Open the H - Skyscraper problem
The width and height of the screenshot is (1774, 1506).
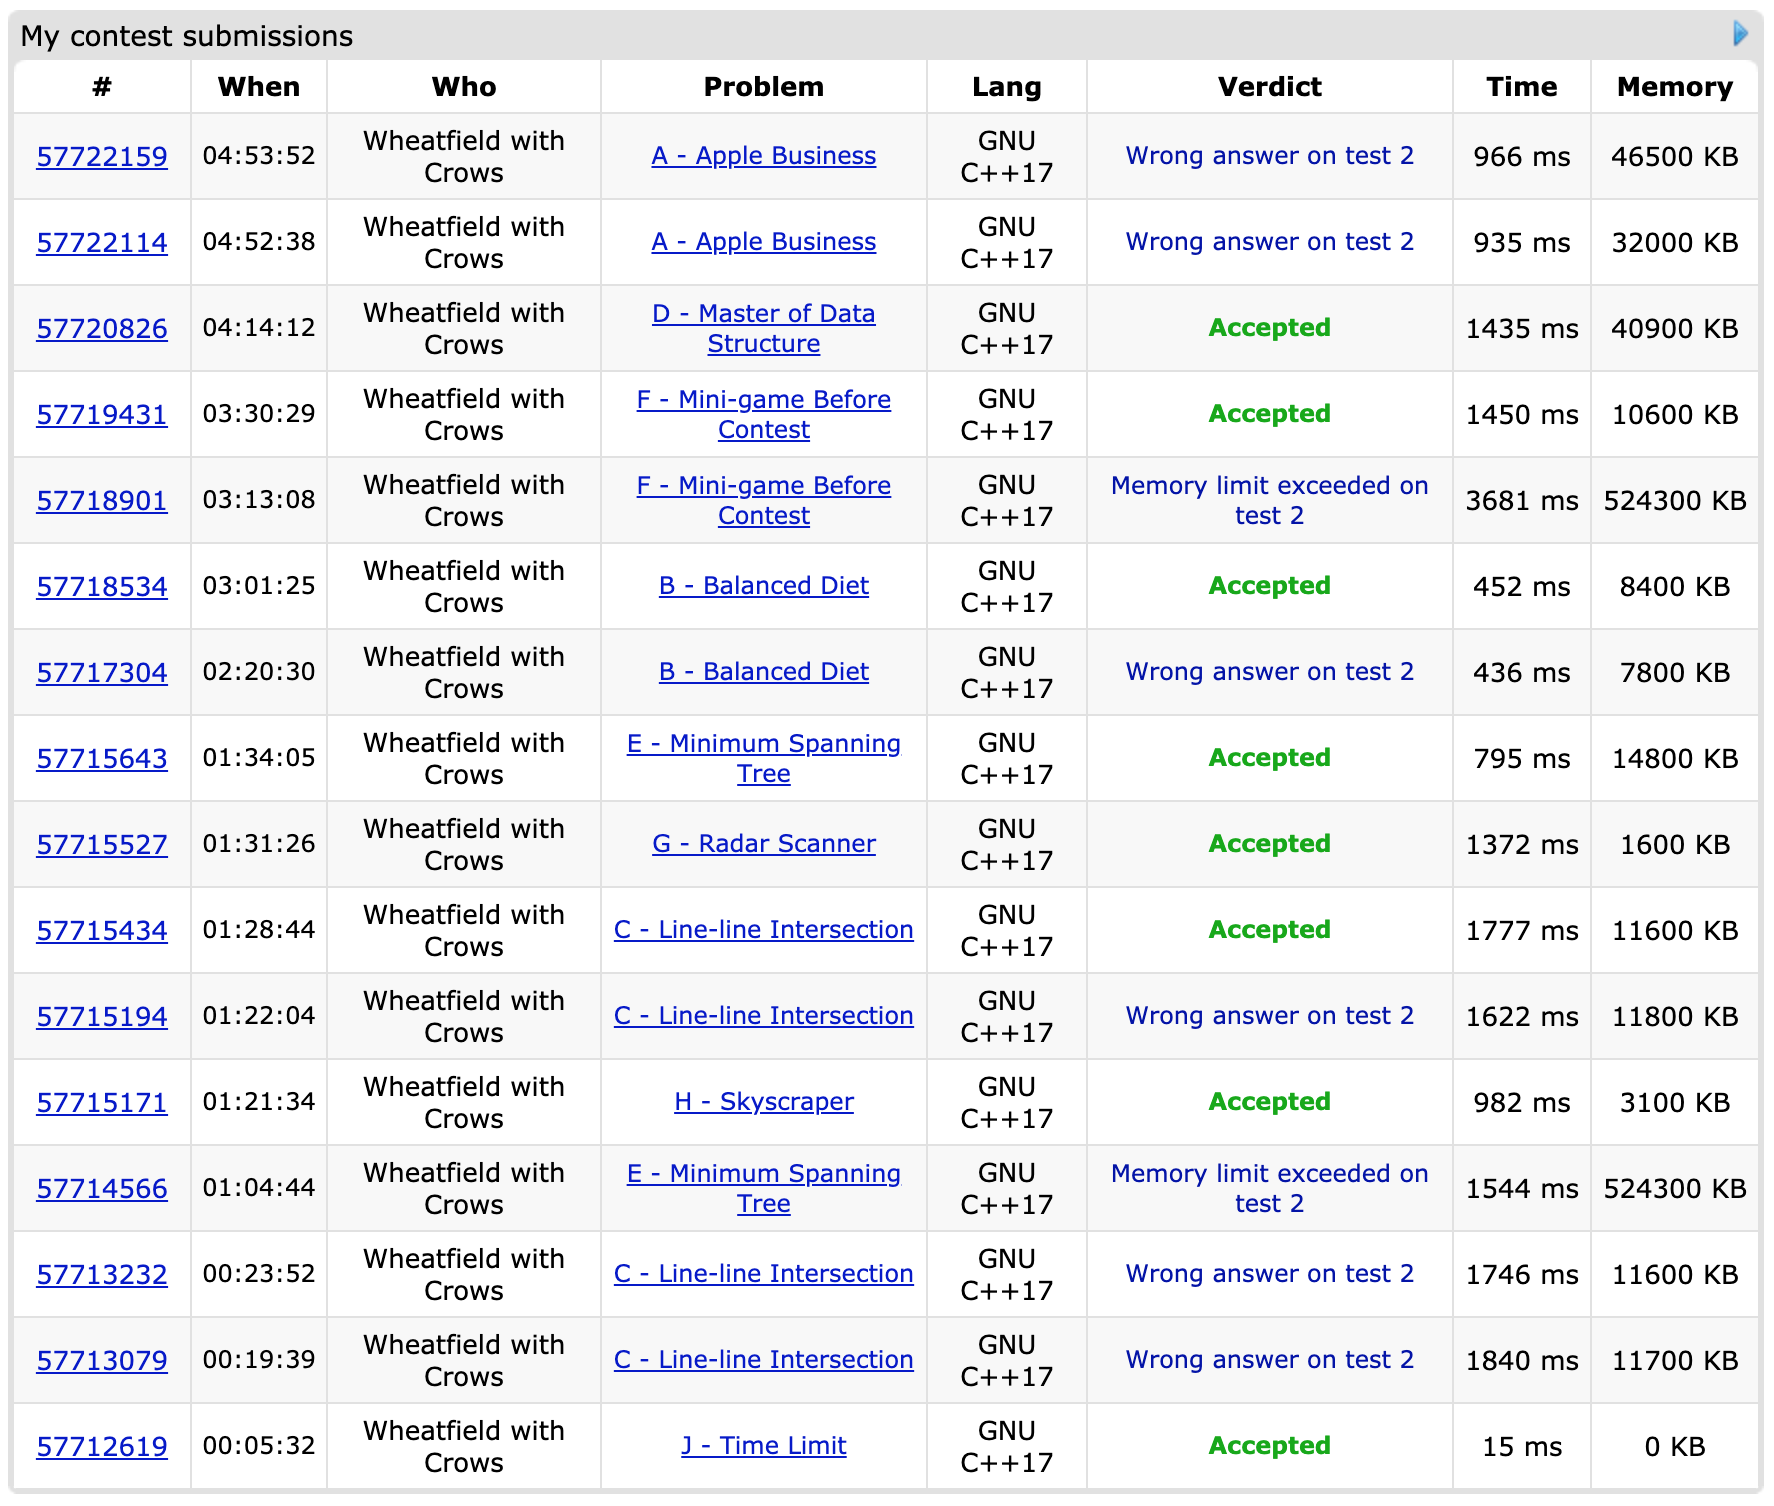(x=763, y=1102)
